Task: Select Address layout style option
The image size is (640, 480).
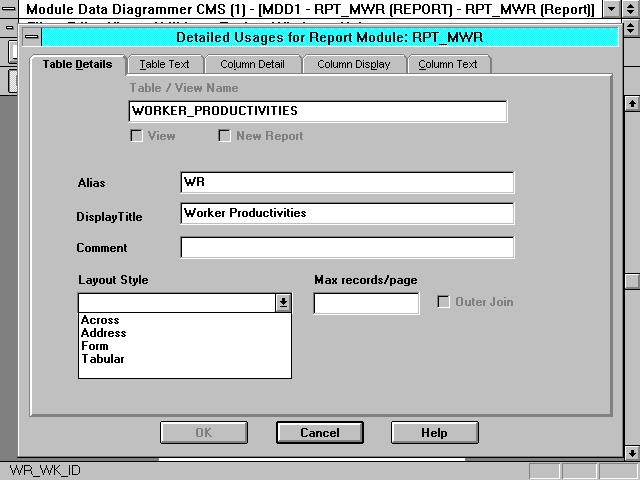Action: (104, 333)
